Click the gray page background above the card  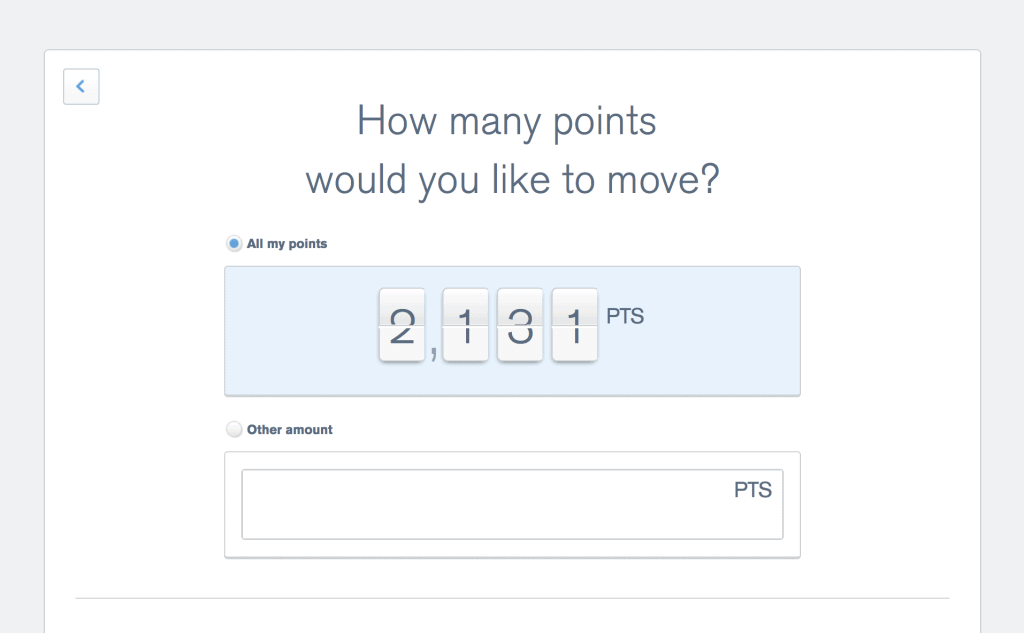pyautogui.click(x=512, y=24)
